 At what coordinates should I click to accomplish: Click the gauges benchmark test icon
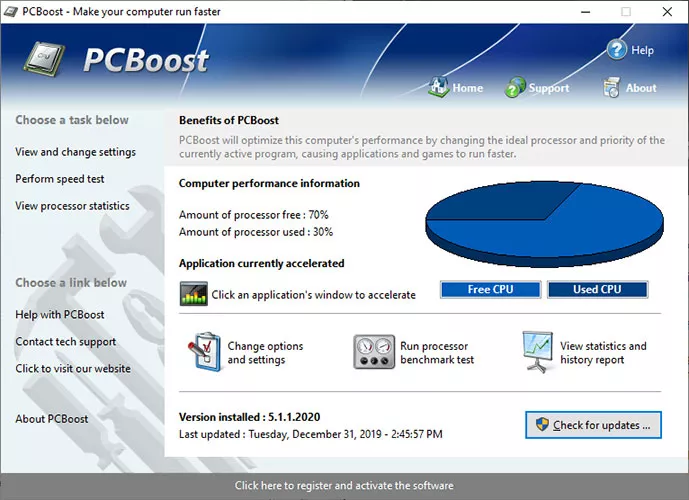click(x=374, y=352)
